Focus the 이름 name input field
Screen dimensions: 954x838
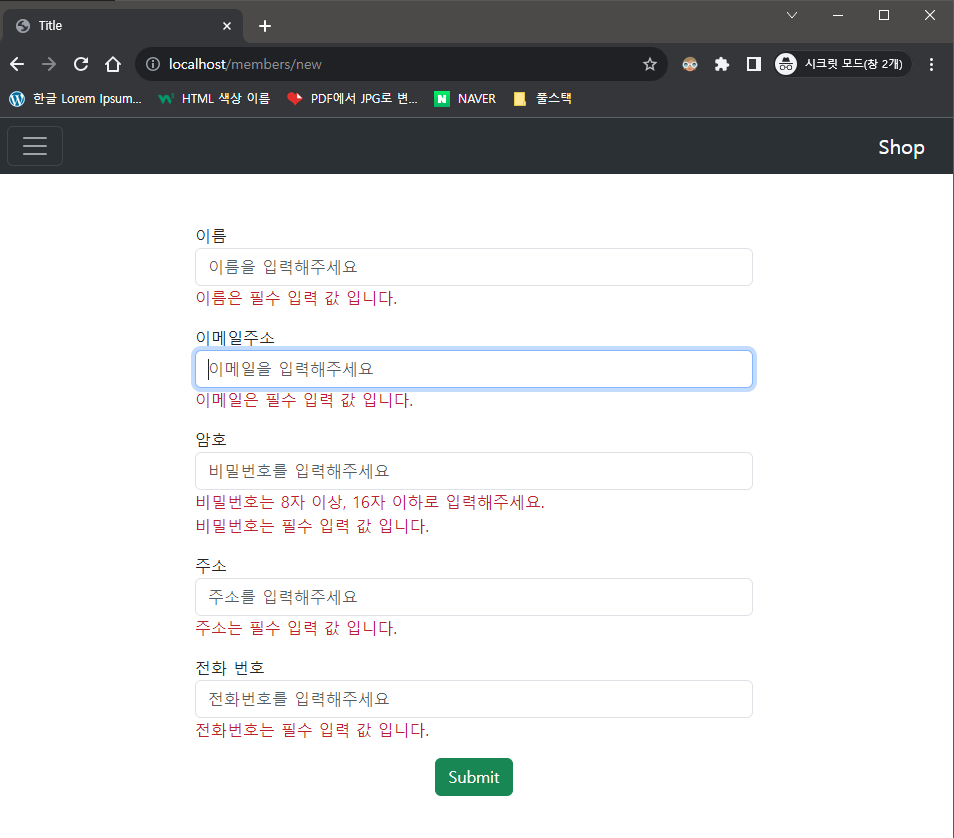pos(473,267)
